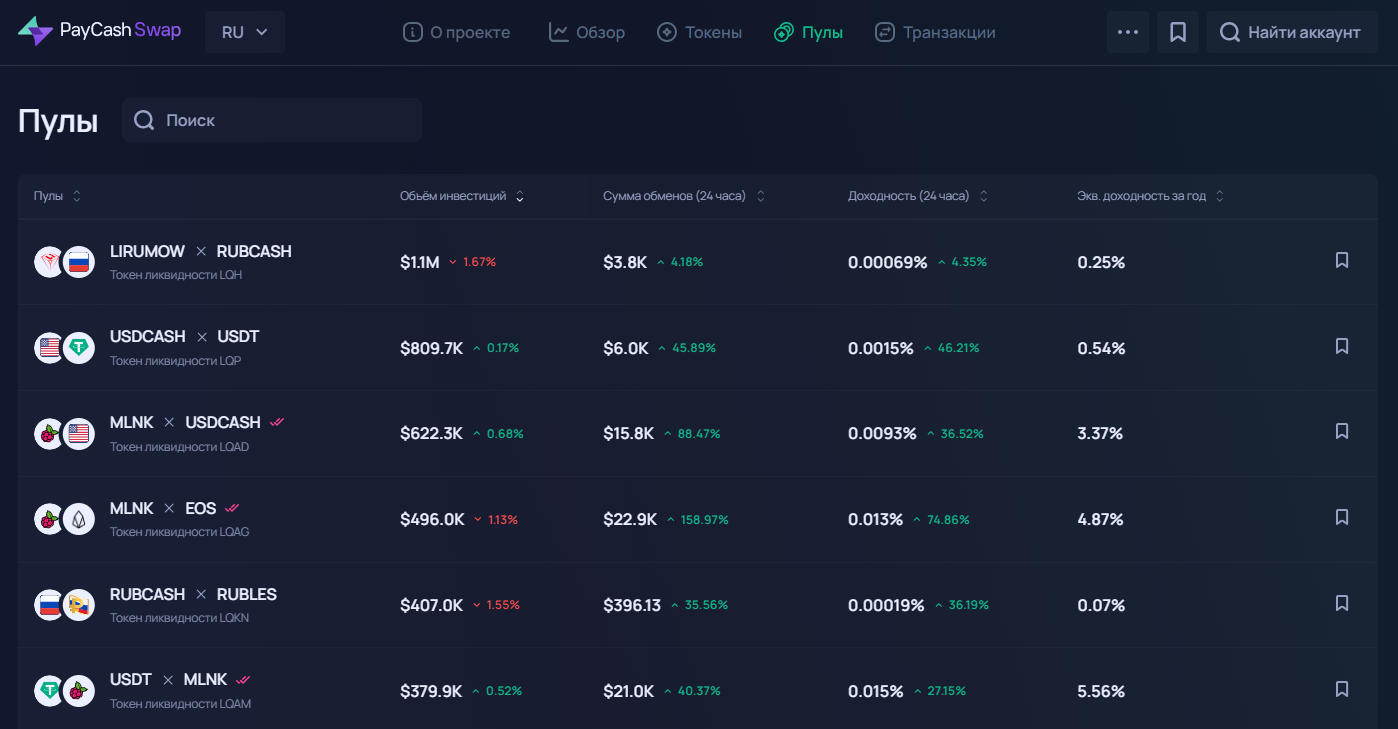Click Токен ликвидности LQKN text
The width and height of the screenshot is (1398, 729).
click(x=179, y=618)
